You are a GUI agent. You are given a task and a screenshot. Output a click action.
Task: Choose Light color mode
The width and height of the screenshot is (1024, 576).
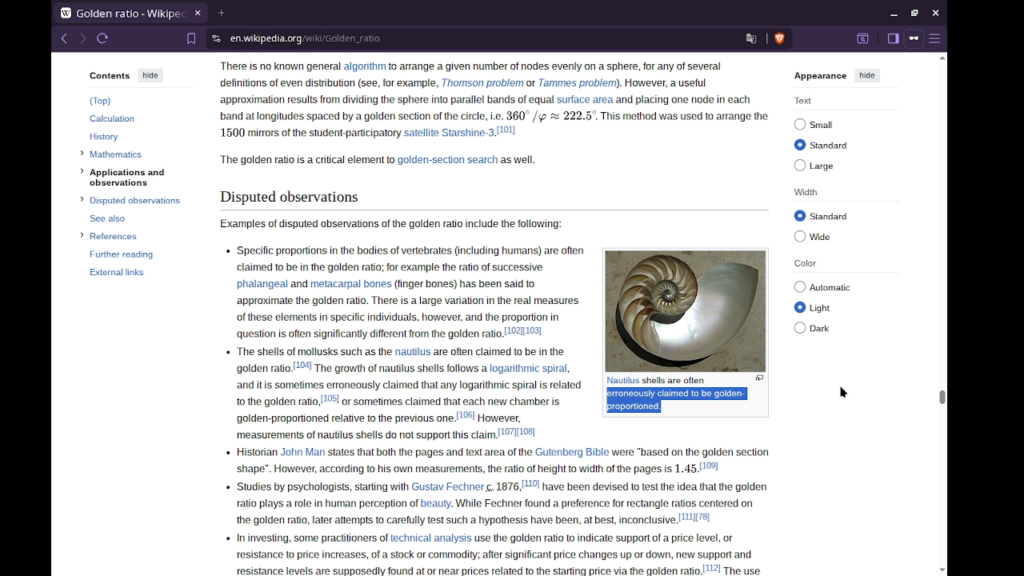(x=800, y=308)
